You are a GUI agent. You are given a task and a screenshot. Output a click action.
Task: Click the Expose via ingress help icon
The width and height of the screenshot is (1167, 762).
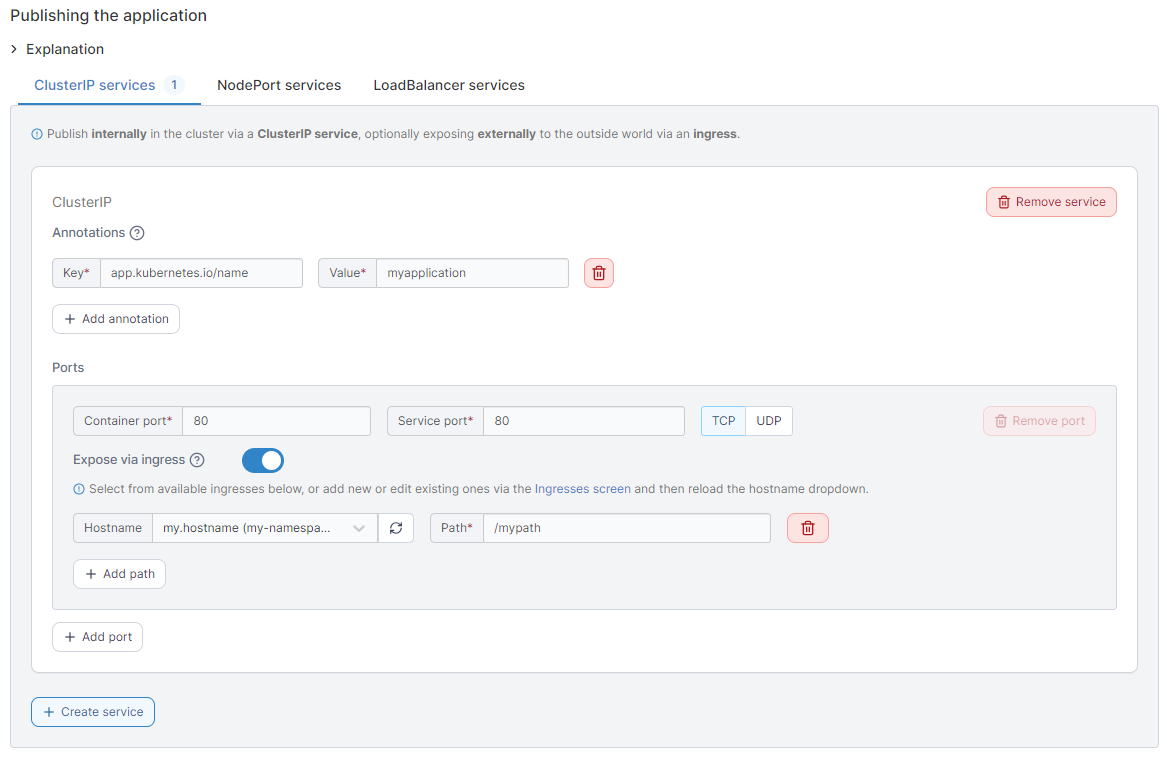pyautogui.click(x=197, y=460)
